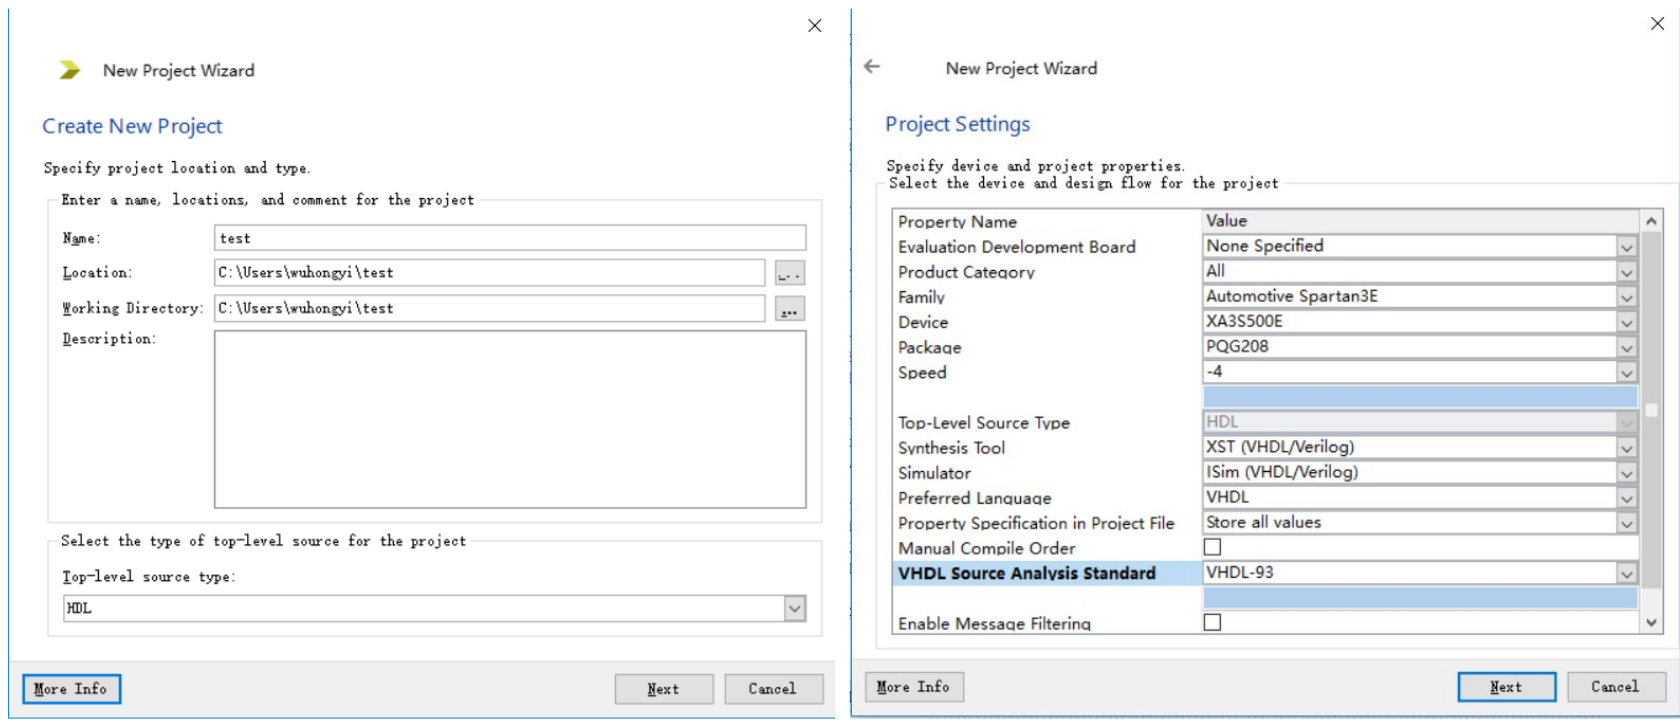Click the Location path input field
The image size is (1680, 723).
tap(490, 273)
